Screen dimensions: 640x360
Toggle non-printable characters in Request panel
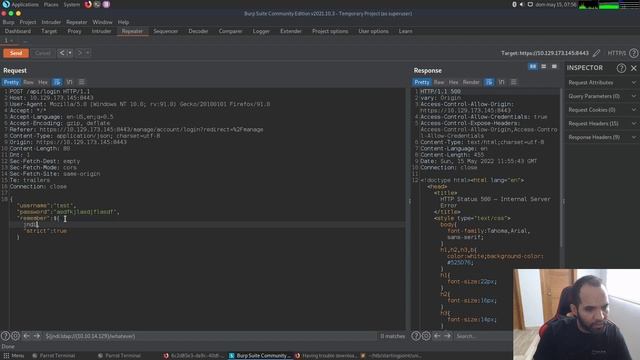[x=58, y=82]
